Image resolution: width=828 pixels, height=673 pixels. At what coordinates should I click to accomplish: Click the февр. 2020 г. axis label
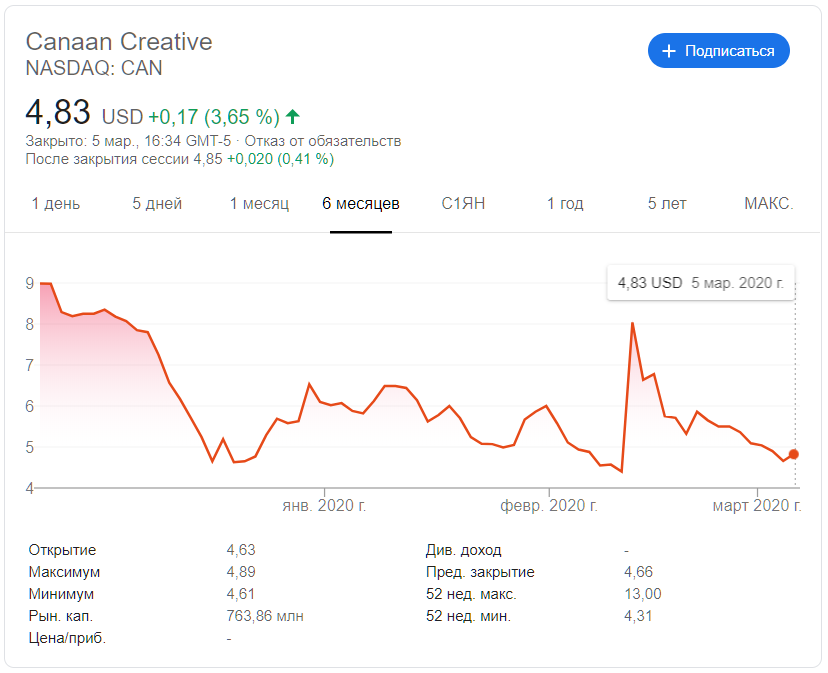pyautogui.click(x=549, y=506)
